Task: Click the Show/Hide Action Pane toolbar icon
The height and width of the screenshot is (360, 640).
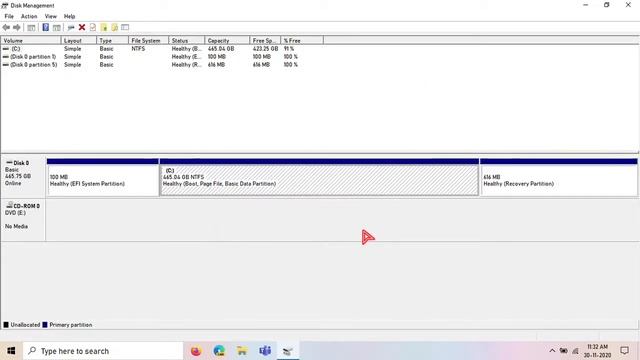Action: coord(57,27)
